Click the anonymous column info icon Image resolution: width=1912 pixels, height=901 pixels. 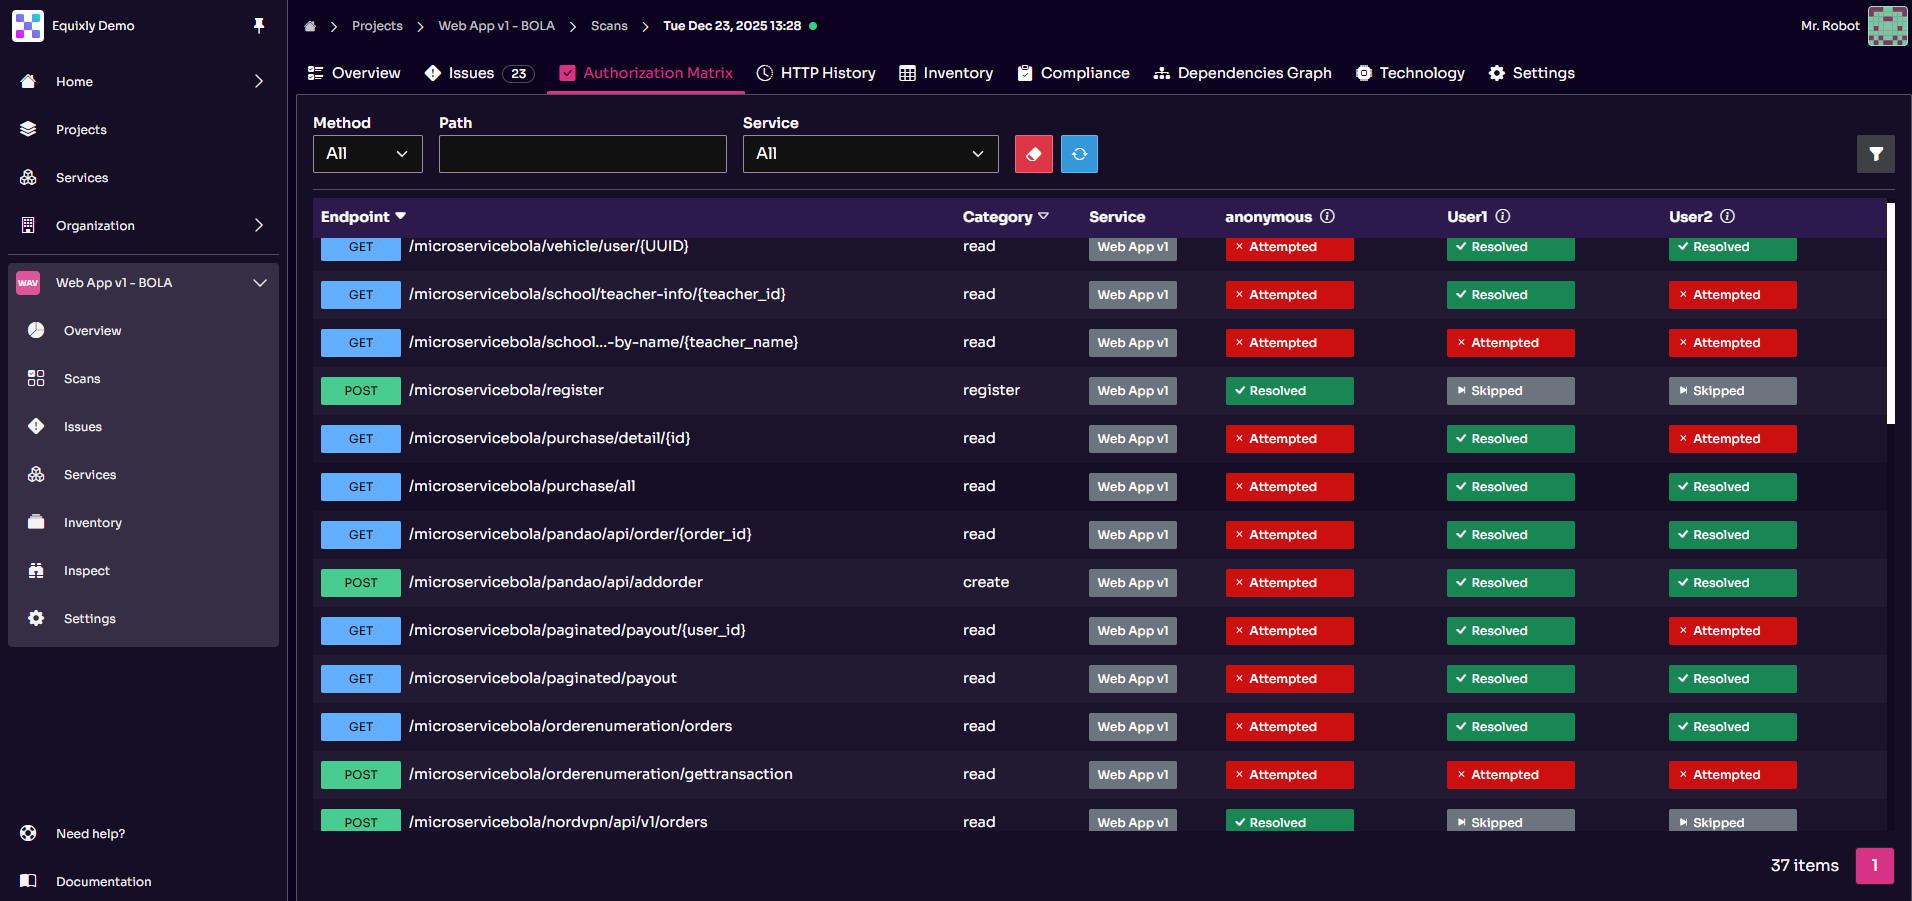click(x=1328, y=216)
